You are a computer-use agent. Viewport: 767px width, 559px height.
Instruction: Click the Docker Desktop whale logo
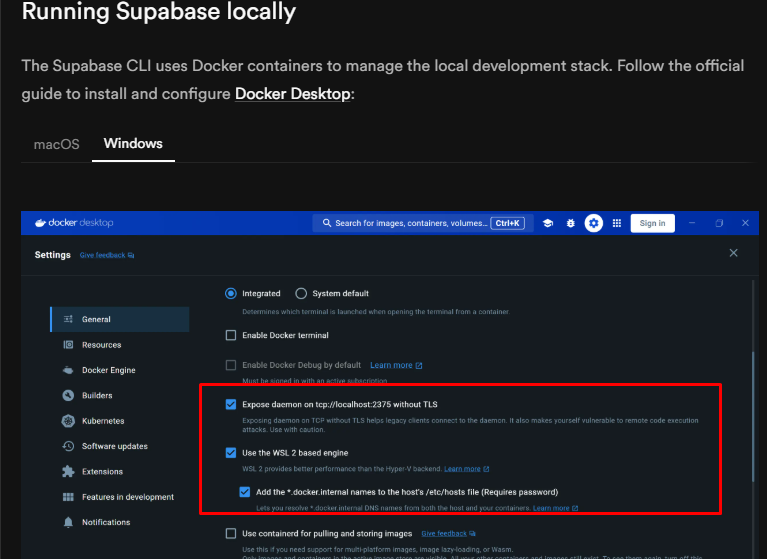click(40, 223)
